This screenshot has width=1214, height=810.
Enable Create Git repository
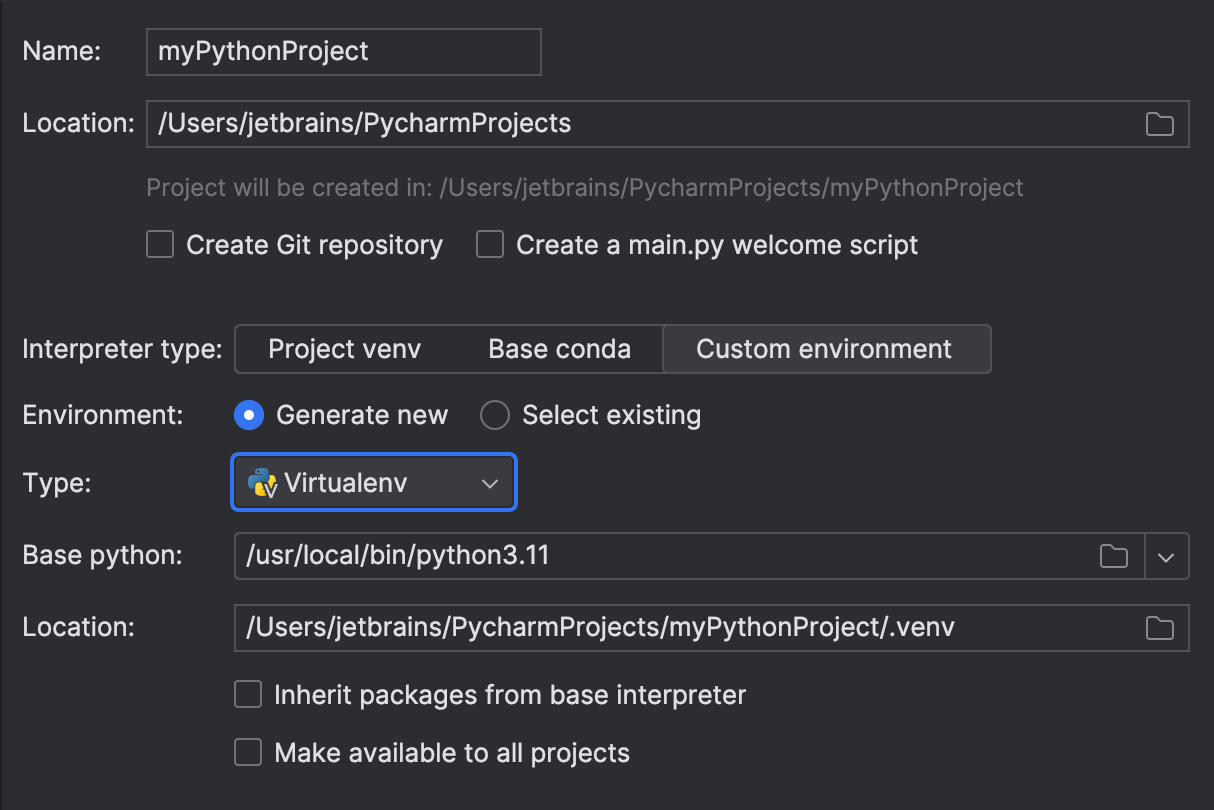[160, 244]
